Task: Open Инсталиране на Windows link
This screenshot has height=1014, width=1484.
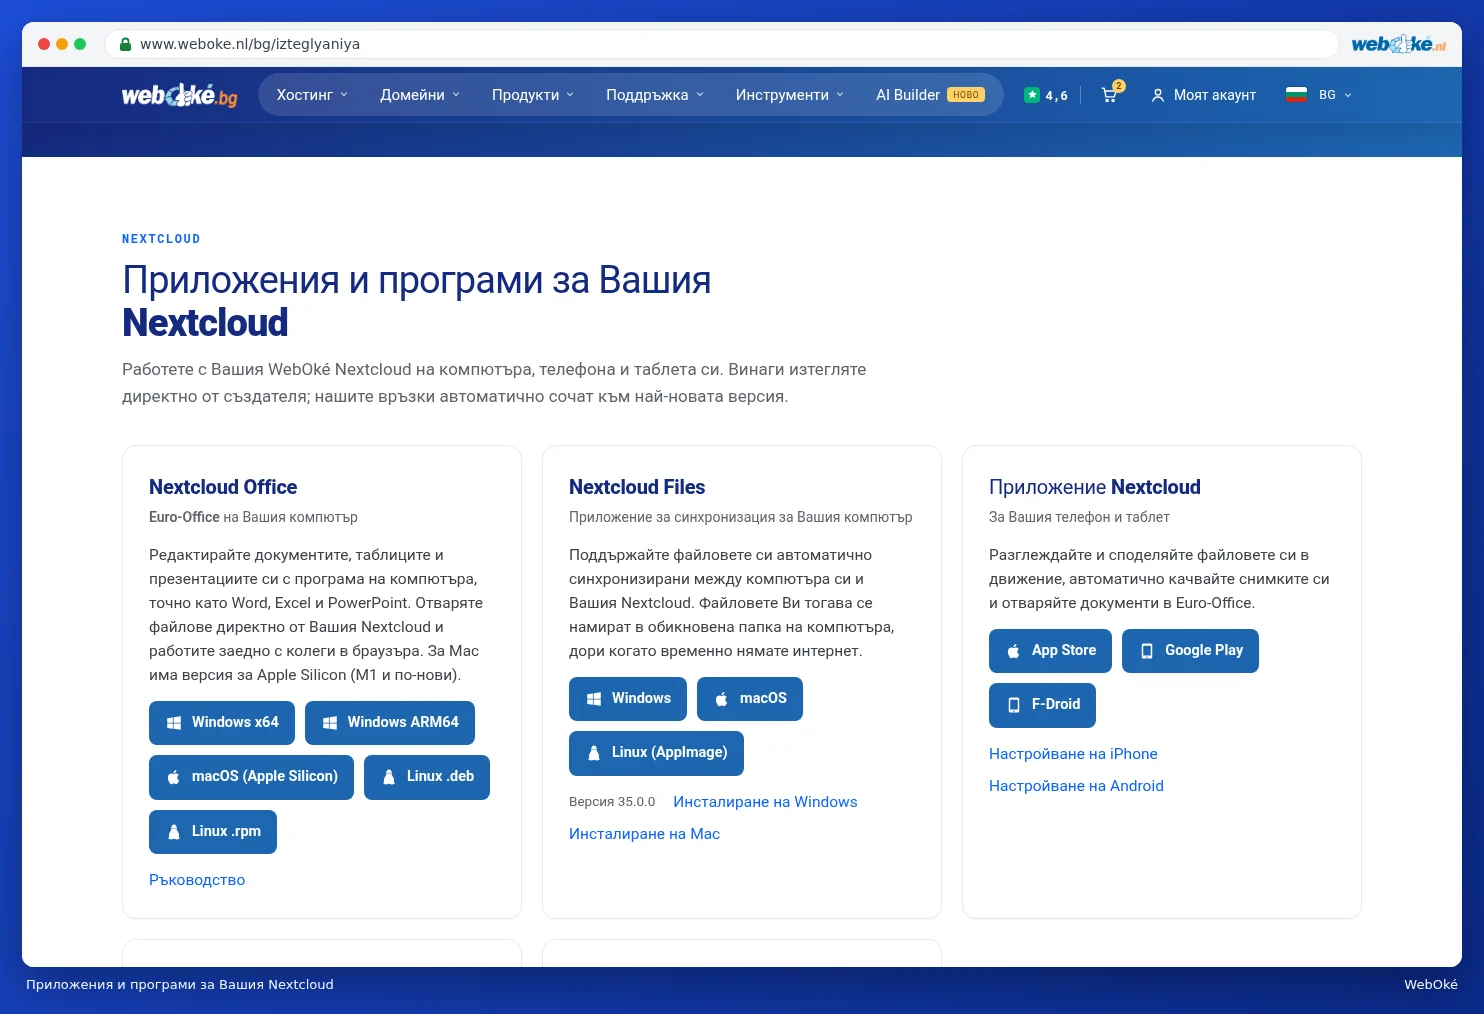Action: coord(765,802)
